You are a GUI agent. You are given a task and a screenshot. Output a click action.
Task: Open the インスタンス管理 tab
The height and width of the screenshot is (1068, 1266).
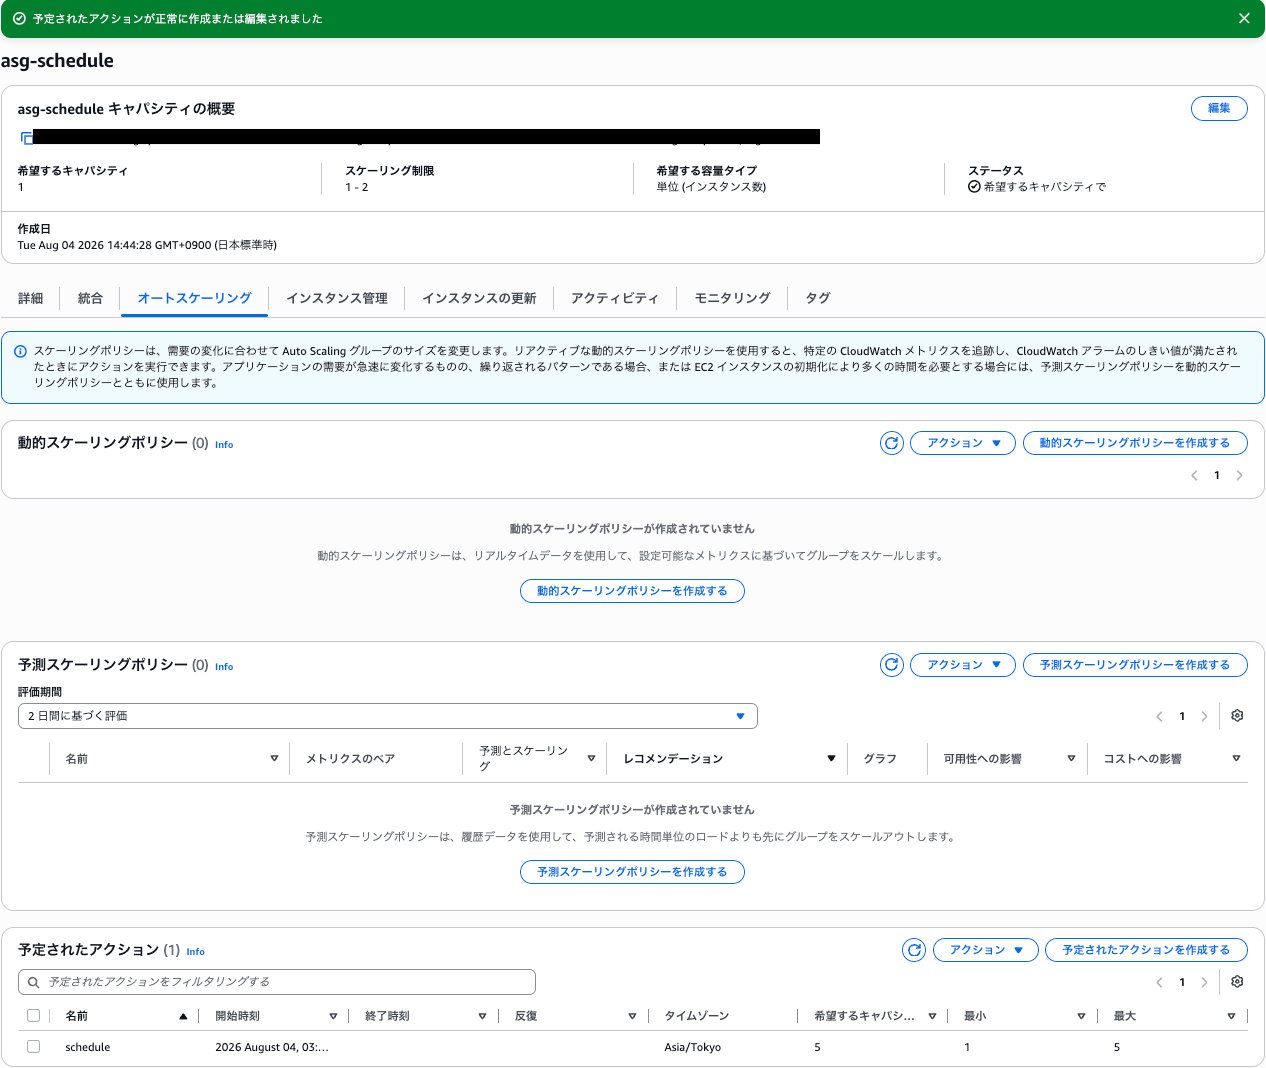337,298
